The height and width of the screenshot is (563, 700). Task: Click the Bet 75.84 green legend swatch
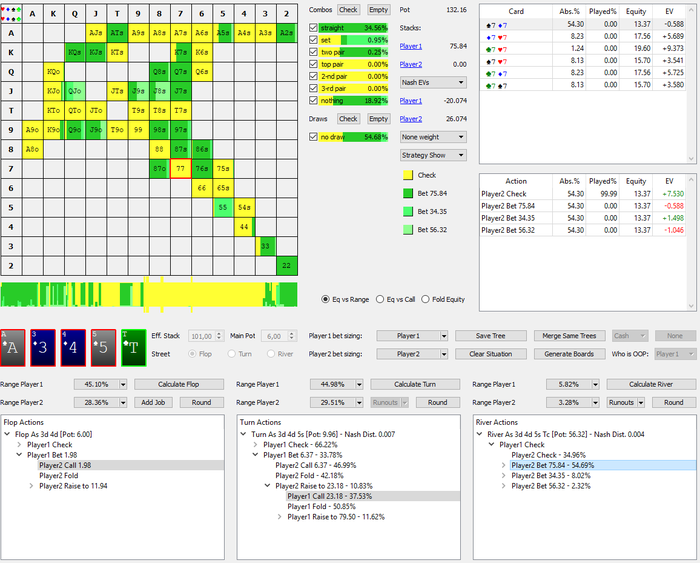pos(408,193)
